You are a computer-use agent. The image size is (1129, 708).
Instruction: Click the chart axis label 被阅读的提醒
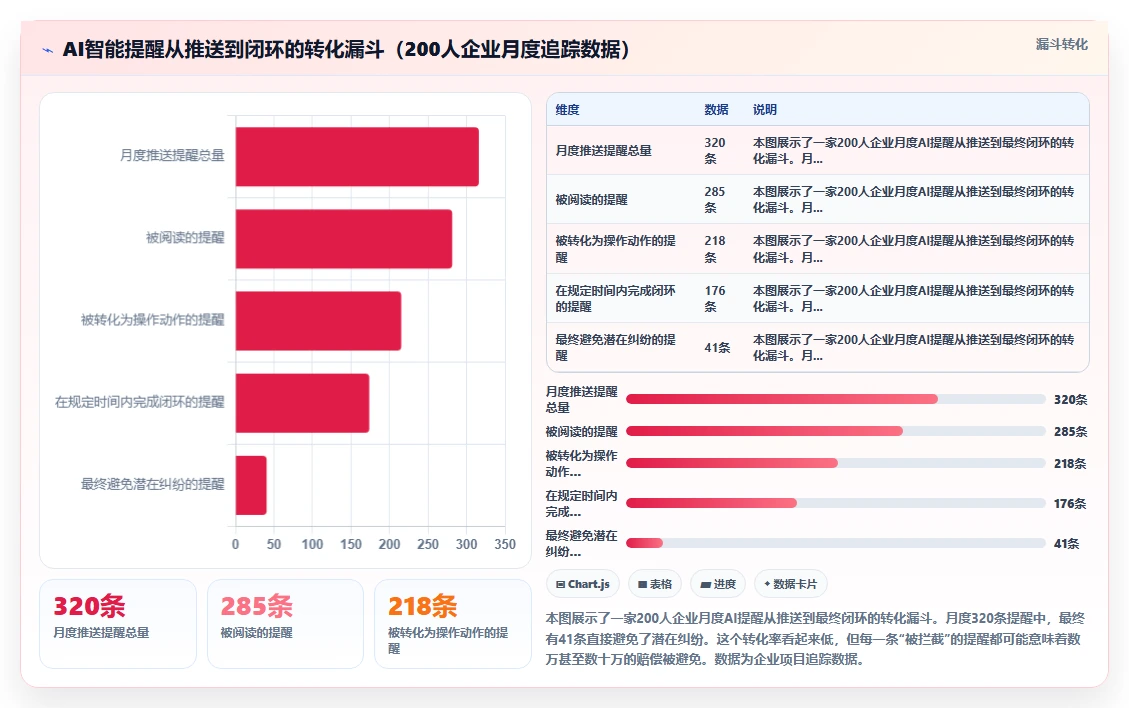click(185, 238)
